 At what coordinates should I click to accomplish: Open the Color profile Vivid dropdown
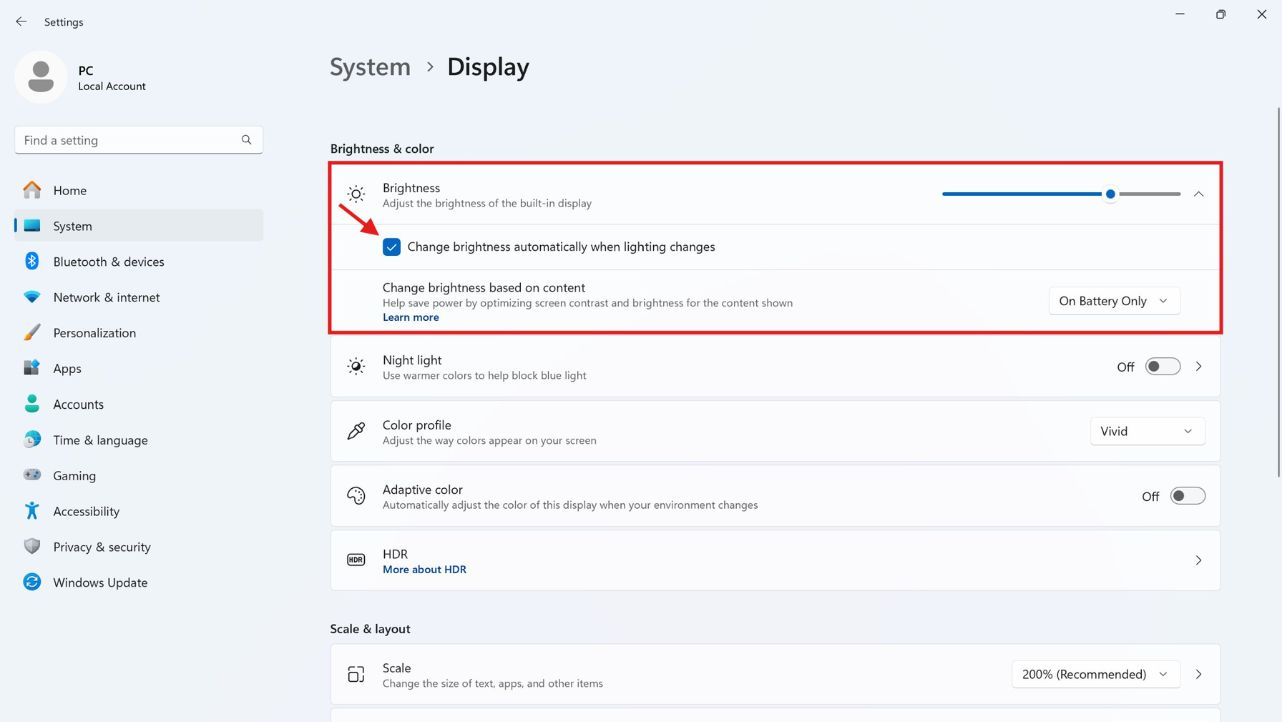(1147, 431)
